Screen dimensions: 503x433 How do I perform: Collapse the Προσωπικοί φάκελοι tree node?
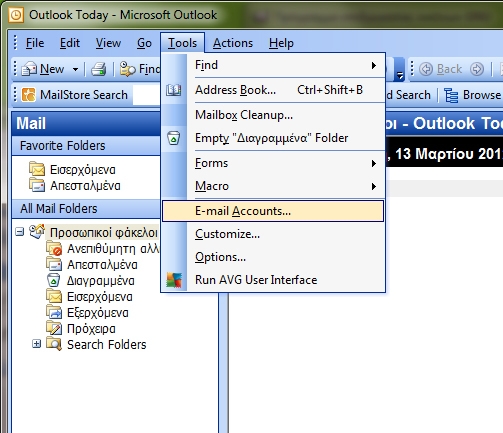(x=20, y=232)
